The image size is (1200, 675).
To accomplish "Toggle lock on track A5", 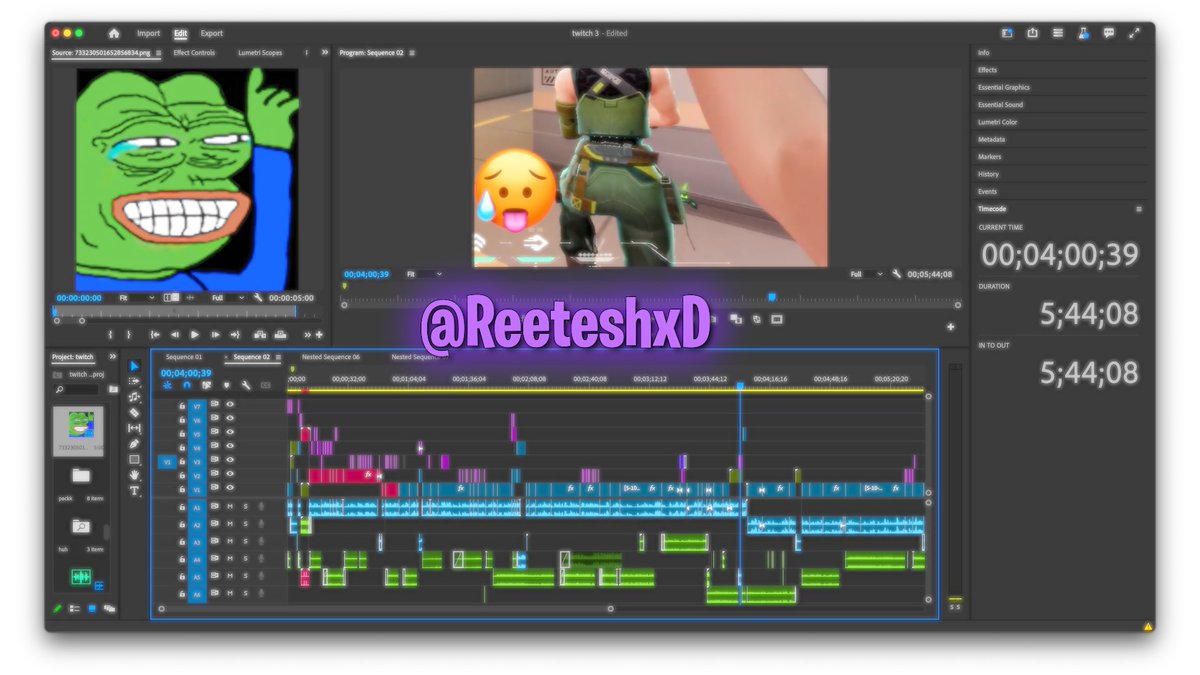I will pyautogui.click(x=182, y=576).
